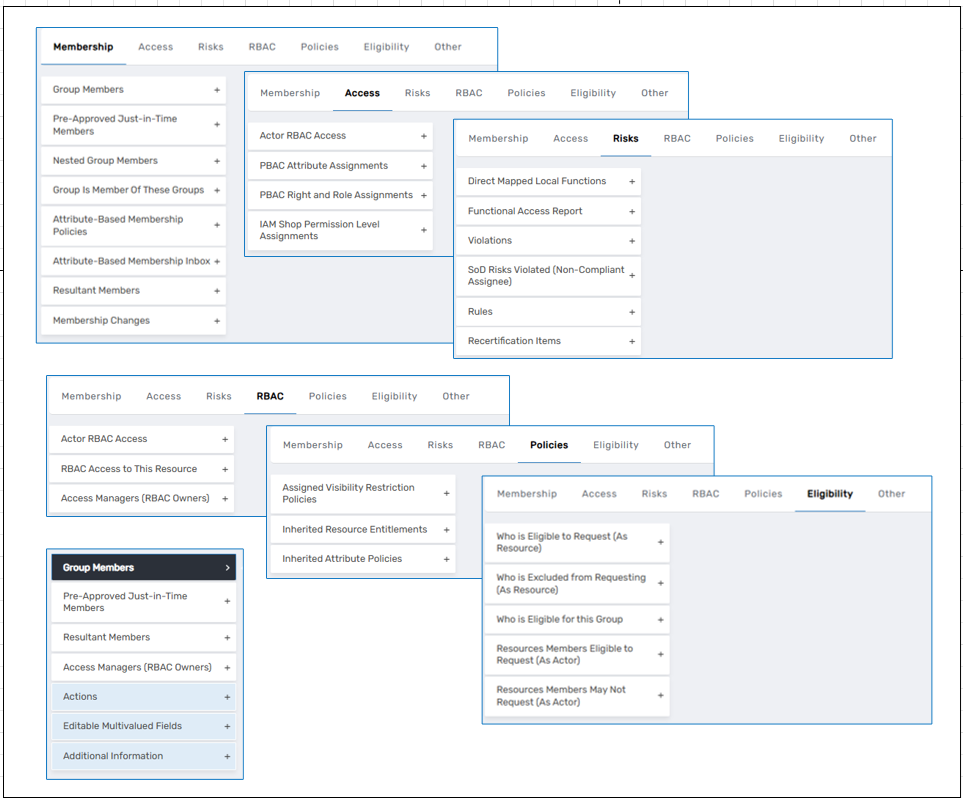Select the bold active RBAC tab
The image size is (963, 798).
[270, 396]
